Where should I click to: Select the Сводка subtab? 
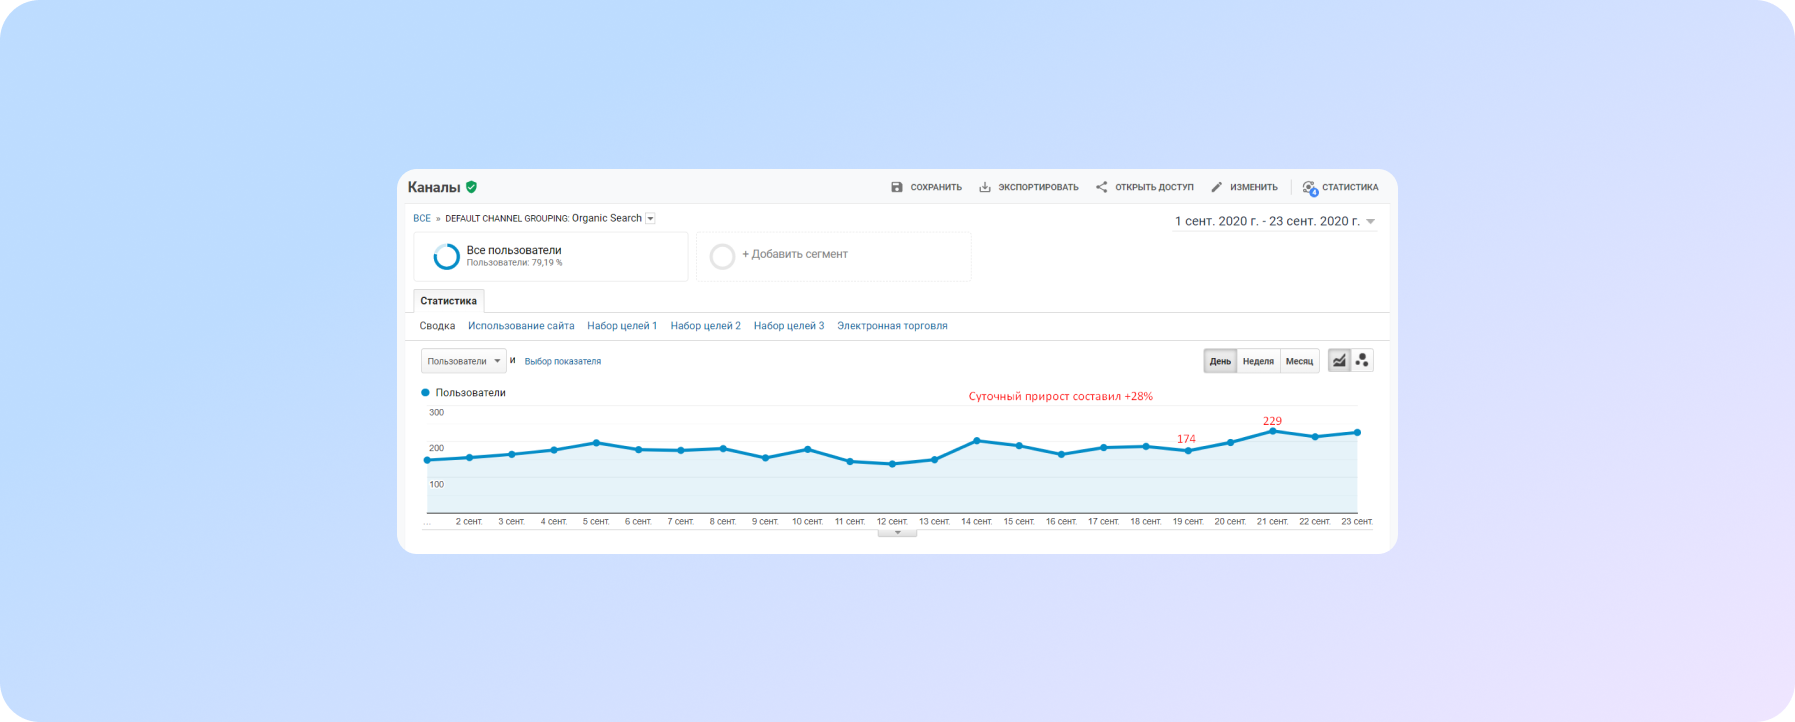point(437,326)
